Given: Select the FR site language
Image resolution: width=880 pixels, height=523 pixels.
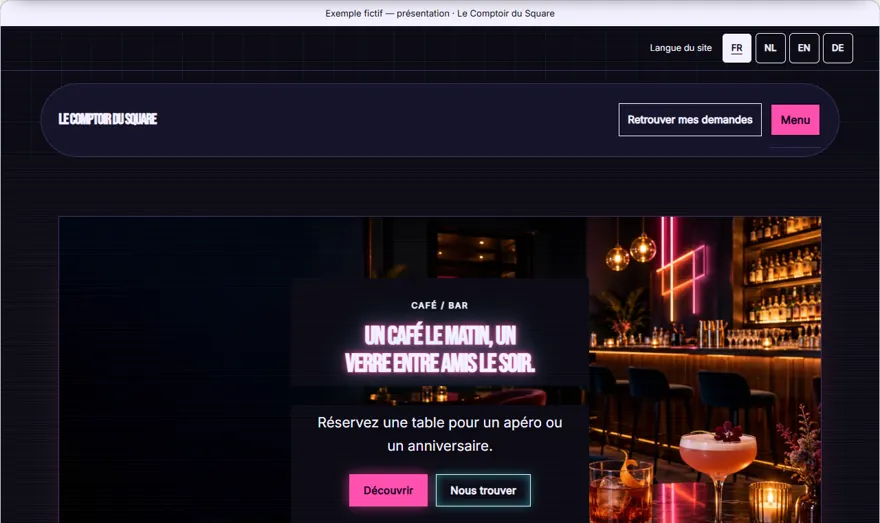Looking at the screenshot, I should (736, 48).
